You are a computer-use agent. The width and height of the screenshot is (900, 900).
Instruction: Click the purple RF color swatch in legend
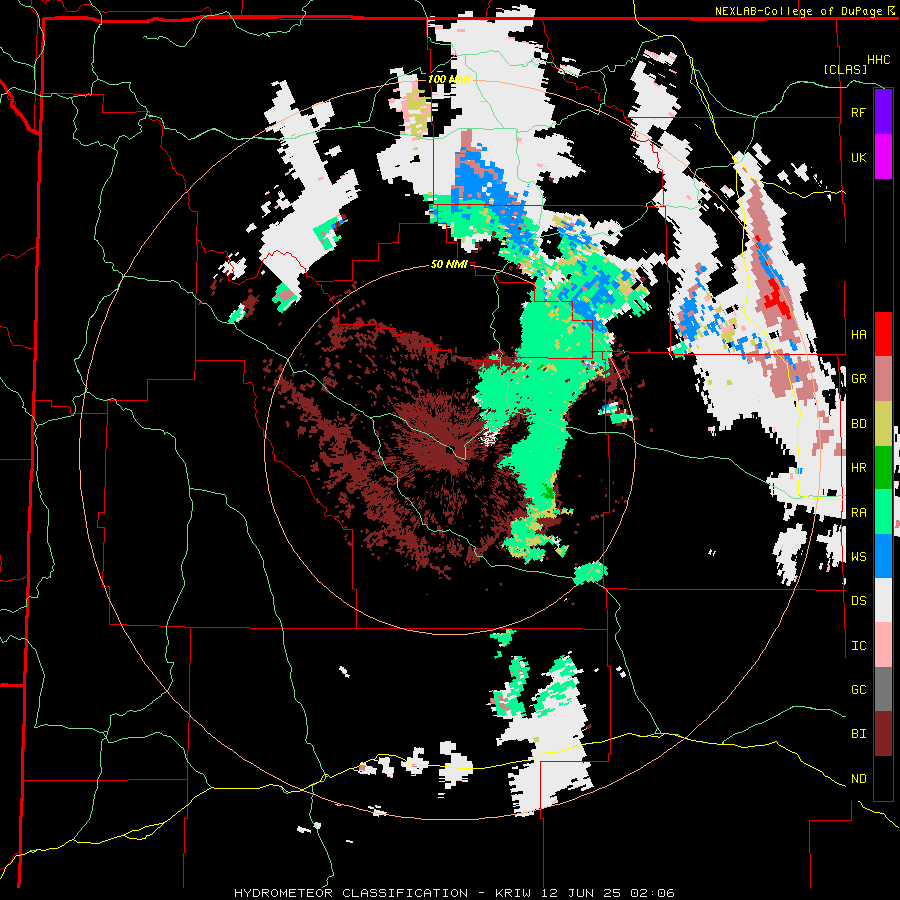(883, 112)
